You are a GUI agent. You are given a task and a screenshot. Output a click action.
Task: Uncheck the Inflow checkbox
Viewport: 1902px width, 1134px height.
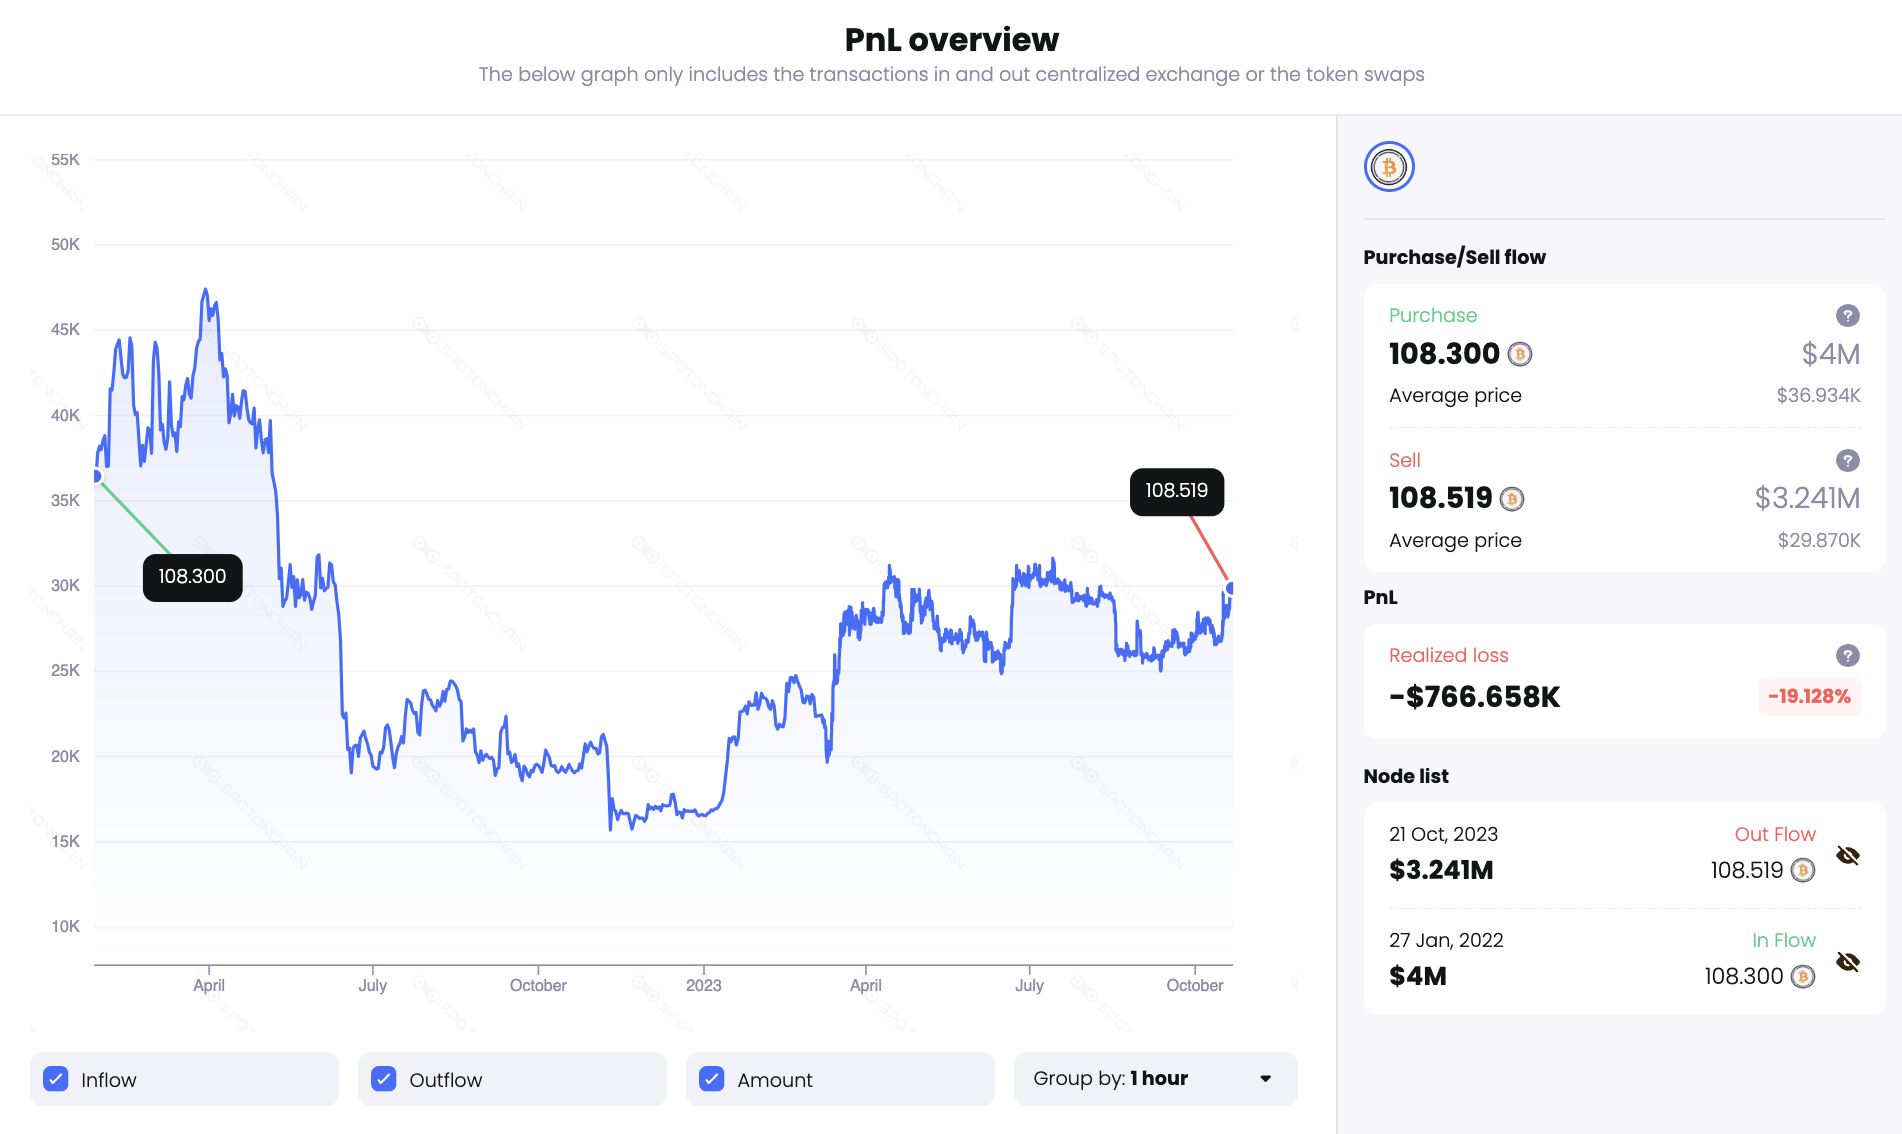(x=55, y=1079)
